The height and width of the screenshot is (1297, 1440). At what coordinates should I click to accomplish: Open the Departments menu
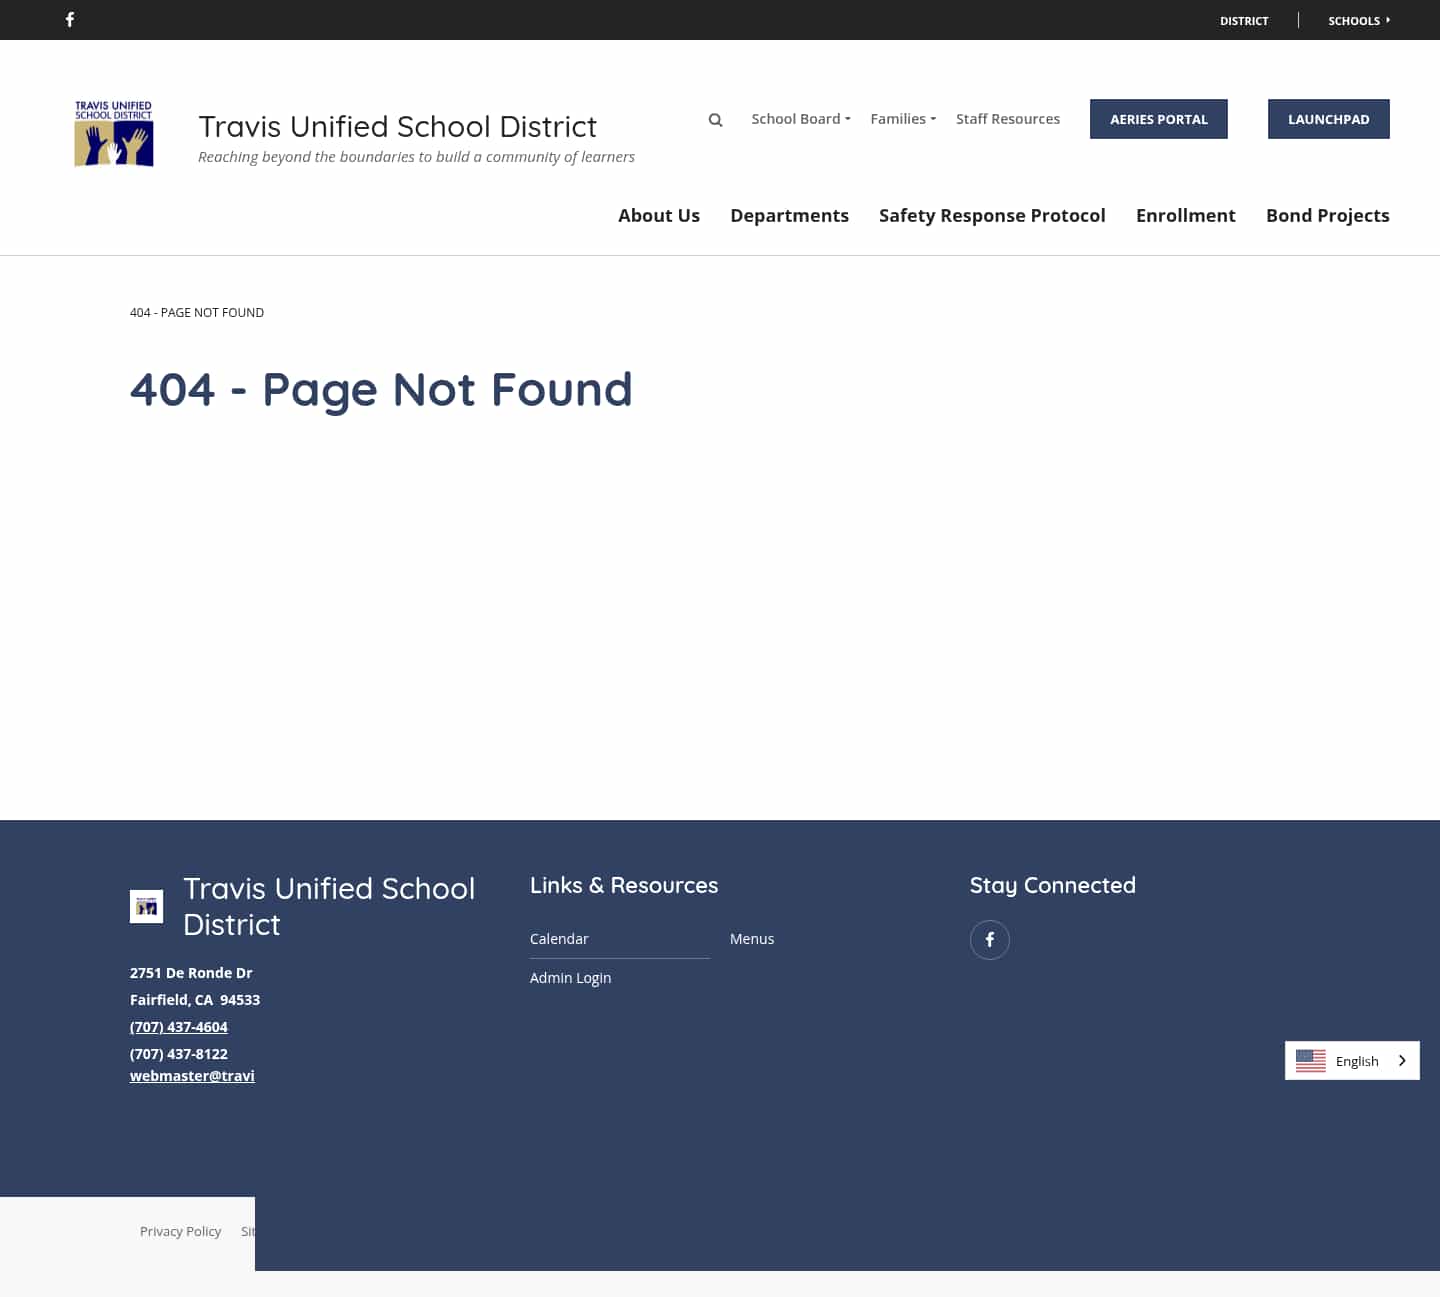point(789,215)
